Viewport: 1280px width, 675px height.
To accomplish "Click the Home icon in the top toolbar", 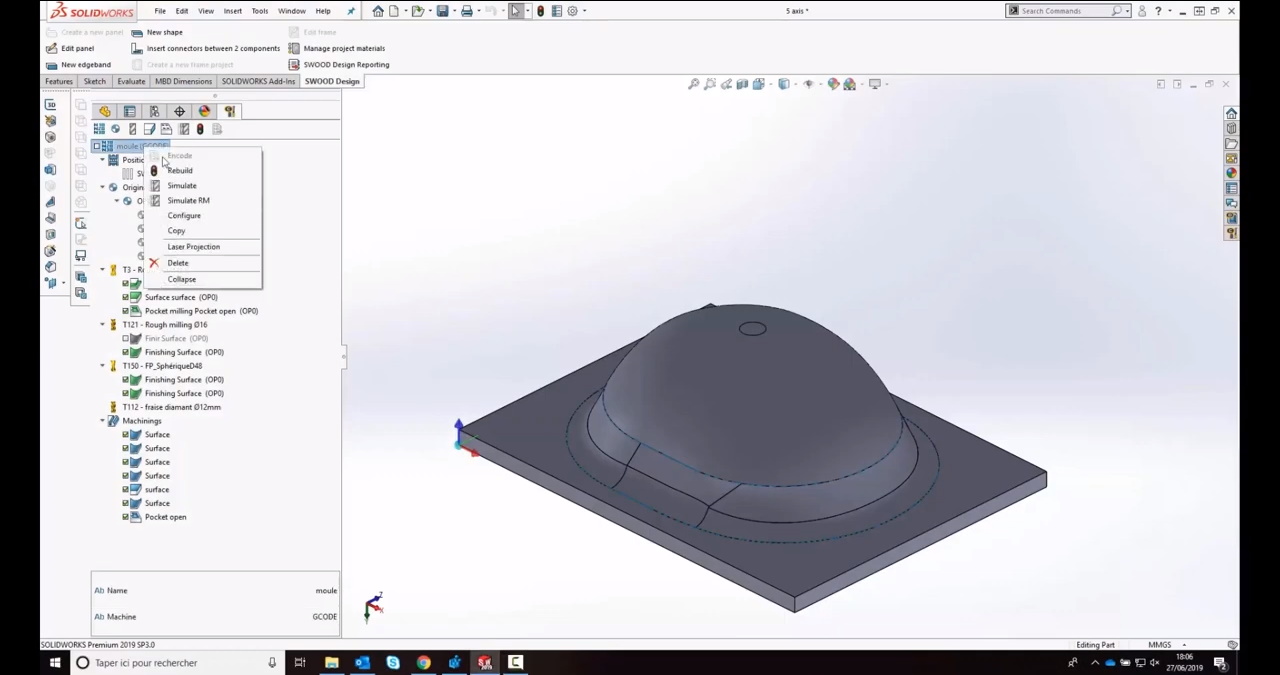I will point(377,11).
